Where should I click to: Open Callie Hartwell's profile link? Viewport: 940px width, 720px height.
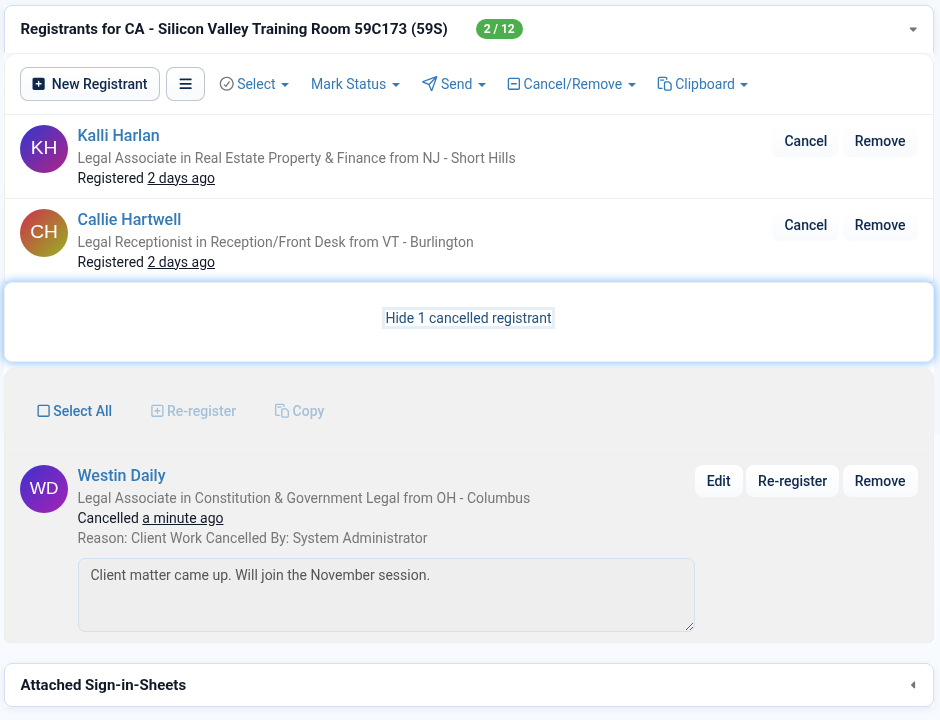tap(129, 219)
